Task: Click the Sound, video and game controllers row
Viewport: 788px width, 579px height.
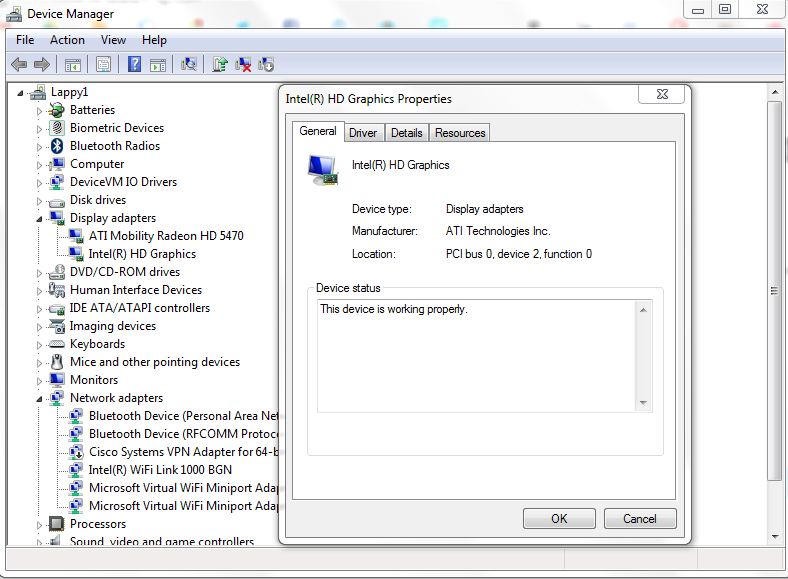Action: (x=162, y=541)
